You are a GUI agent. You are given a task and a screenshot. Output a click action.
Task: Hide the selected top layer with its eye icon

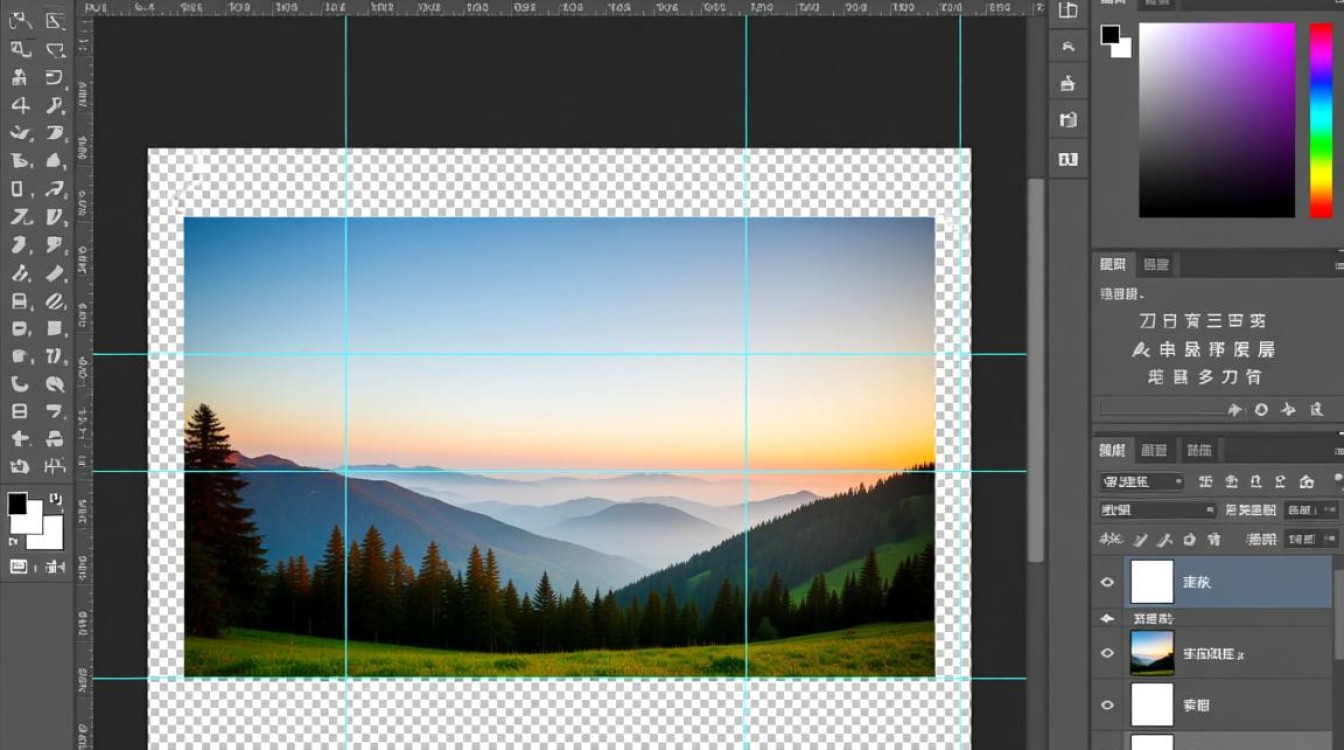(x=1107, y=582)
